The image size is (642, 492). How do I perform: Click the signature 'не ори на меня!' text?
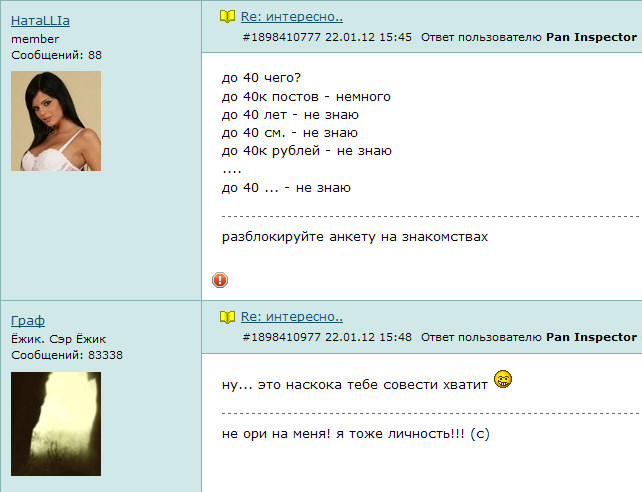coord(276,434)
